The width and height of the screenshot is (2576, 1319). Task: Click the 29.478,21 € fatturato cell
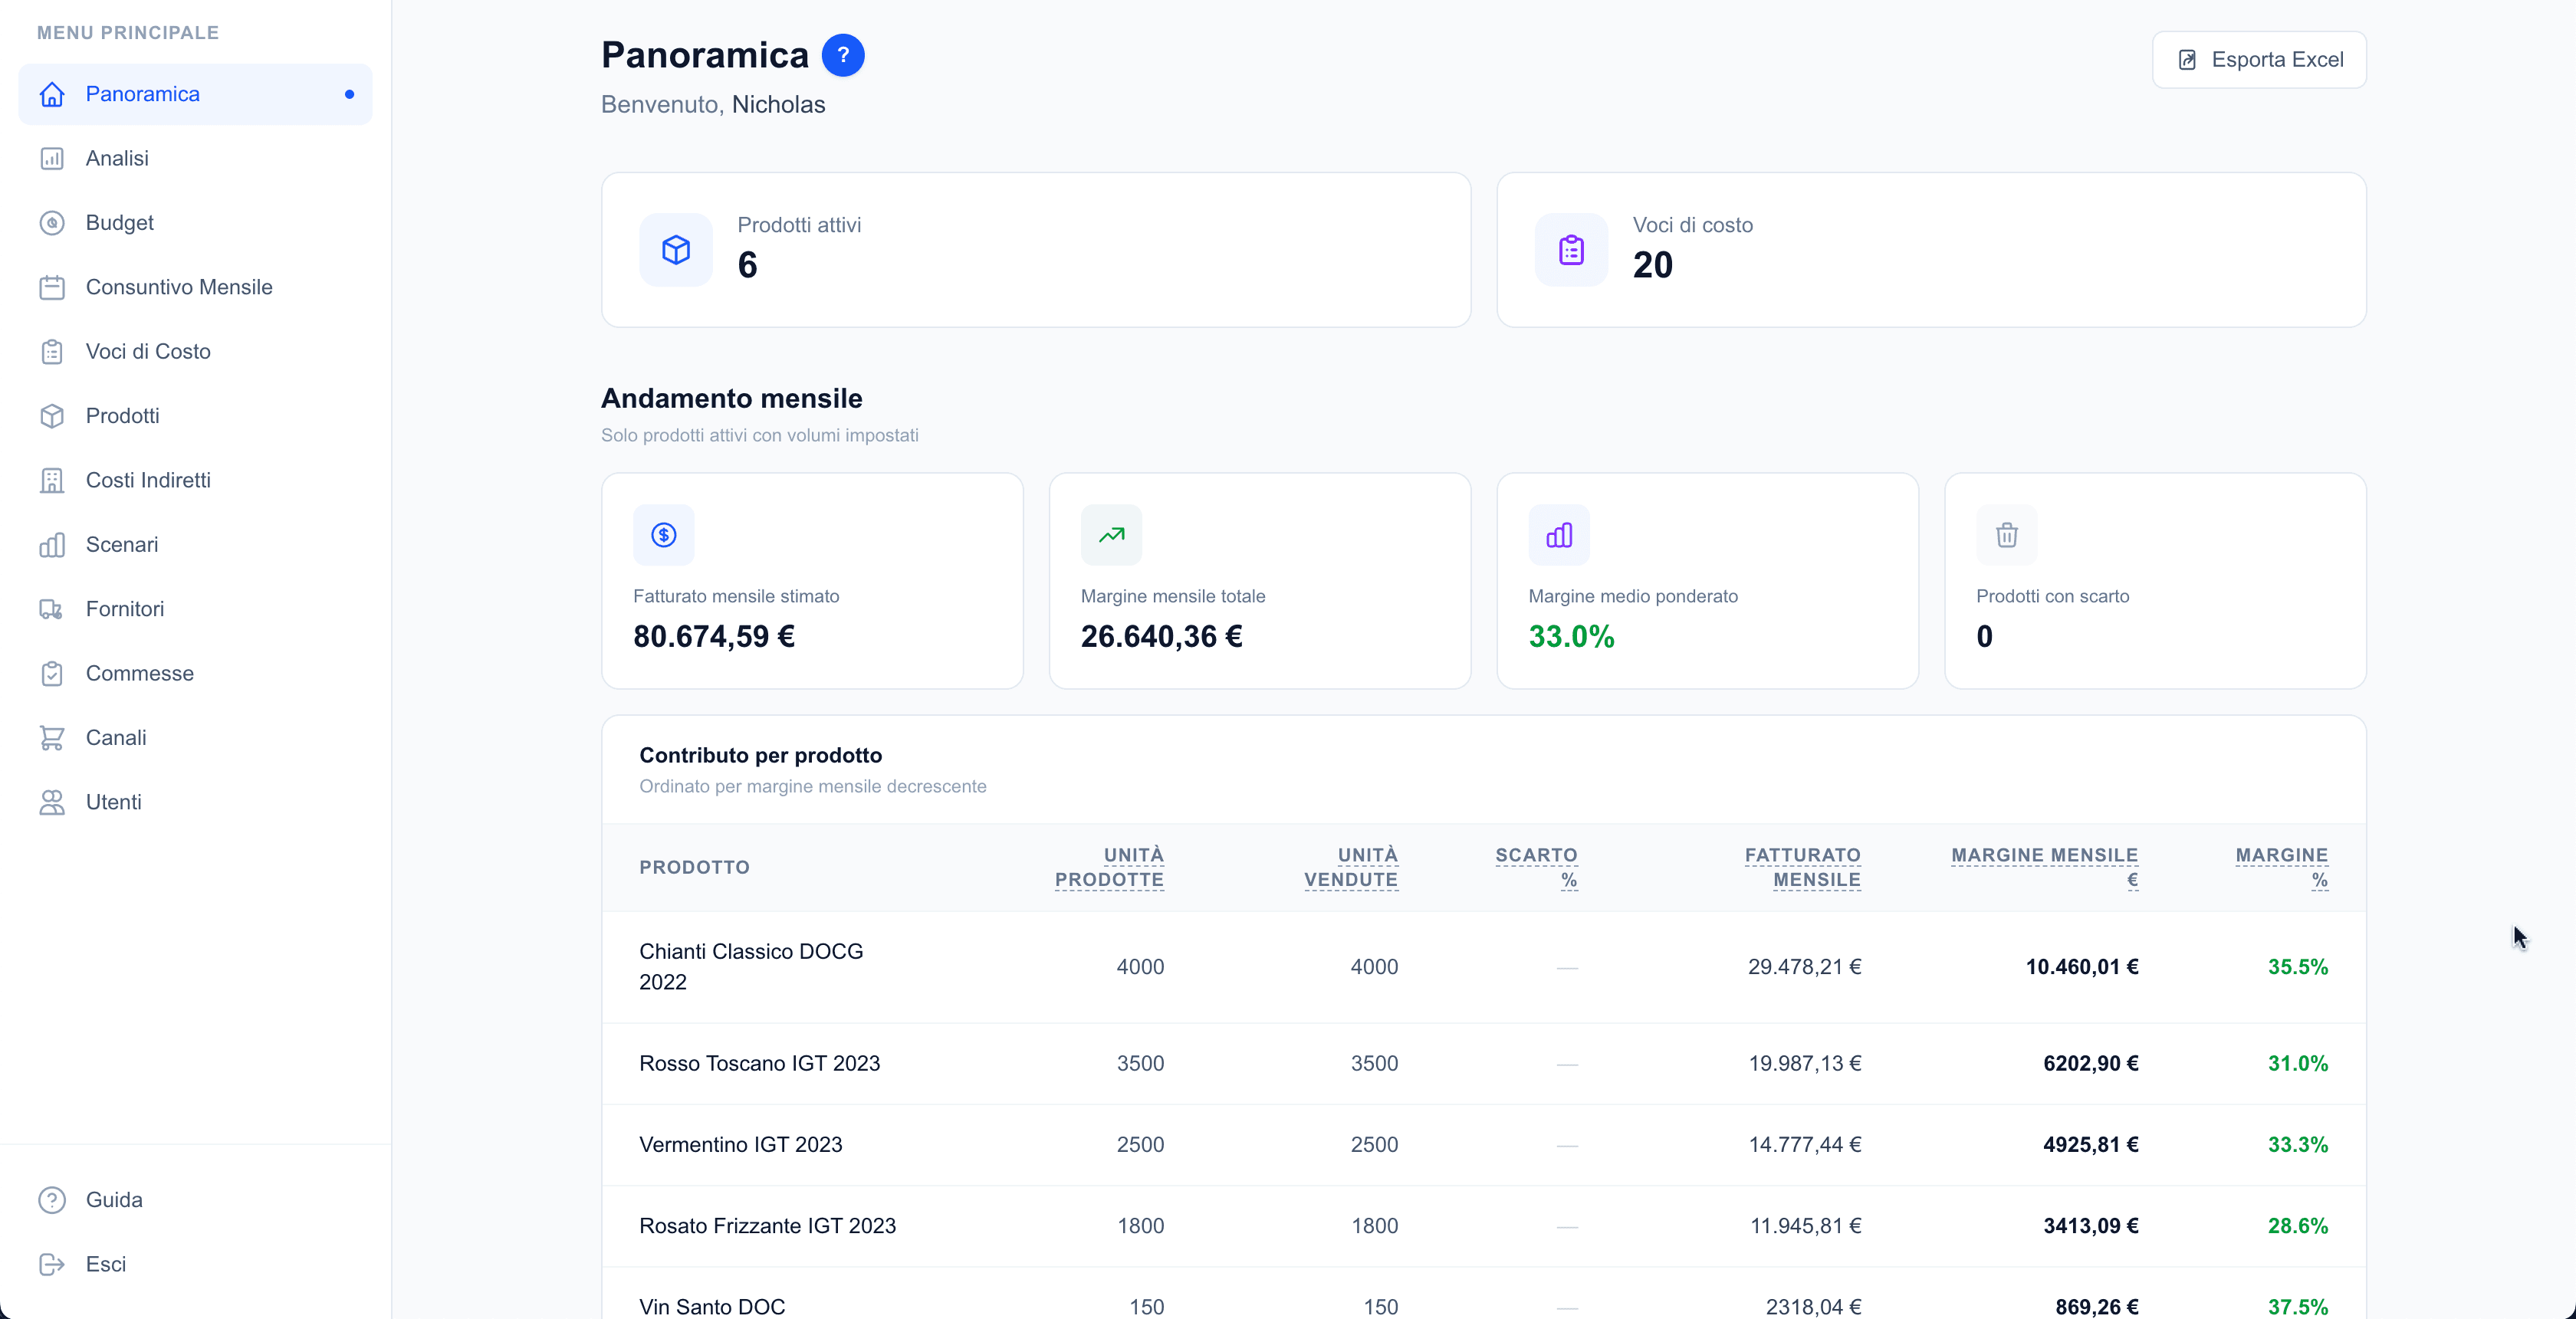pyautogui.click(x=1804, y=967)
